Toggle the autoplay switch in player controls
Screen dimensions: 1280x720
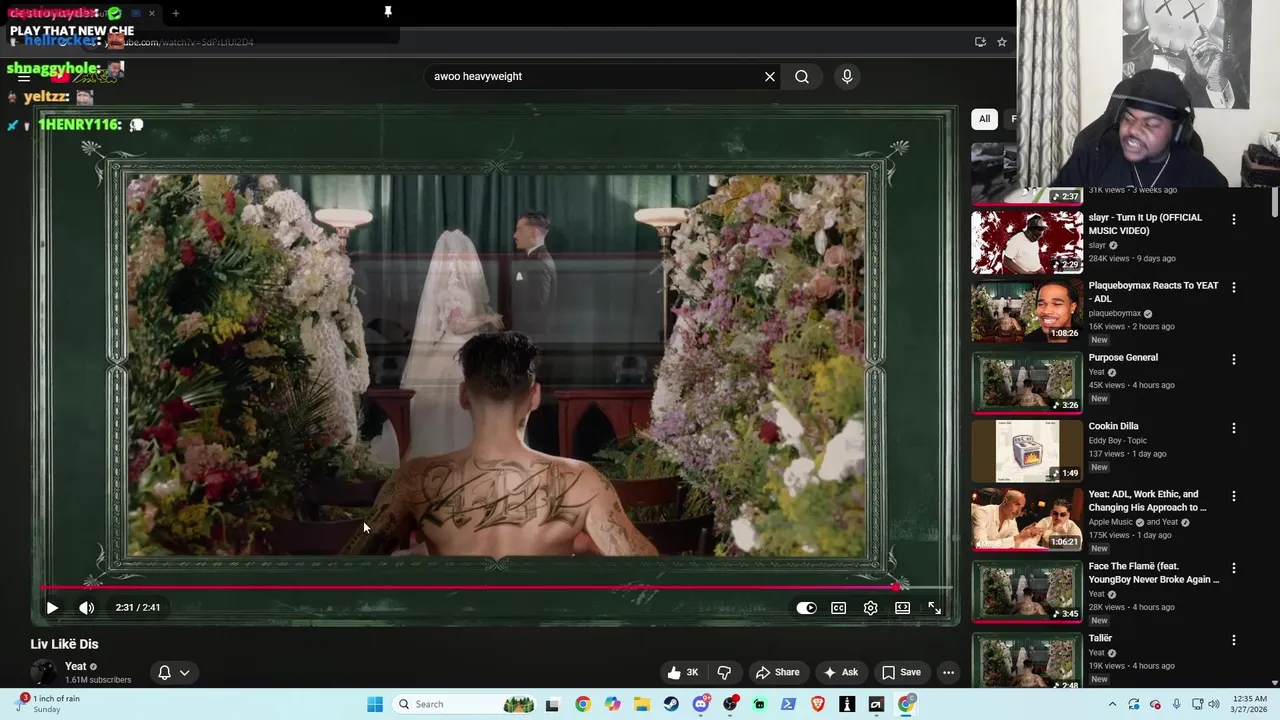click(x=806, y=607)
